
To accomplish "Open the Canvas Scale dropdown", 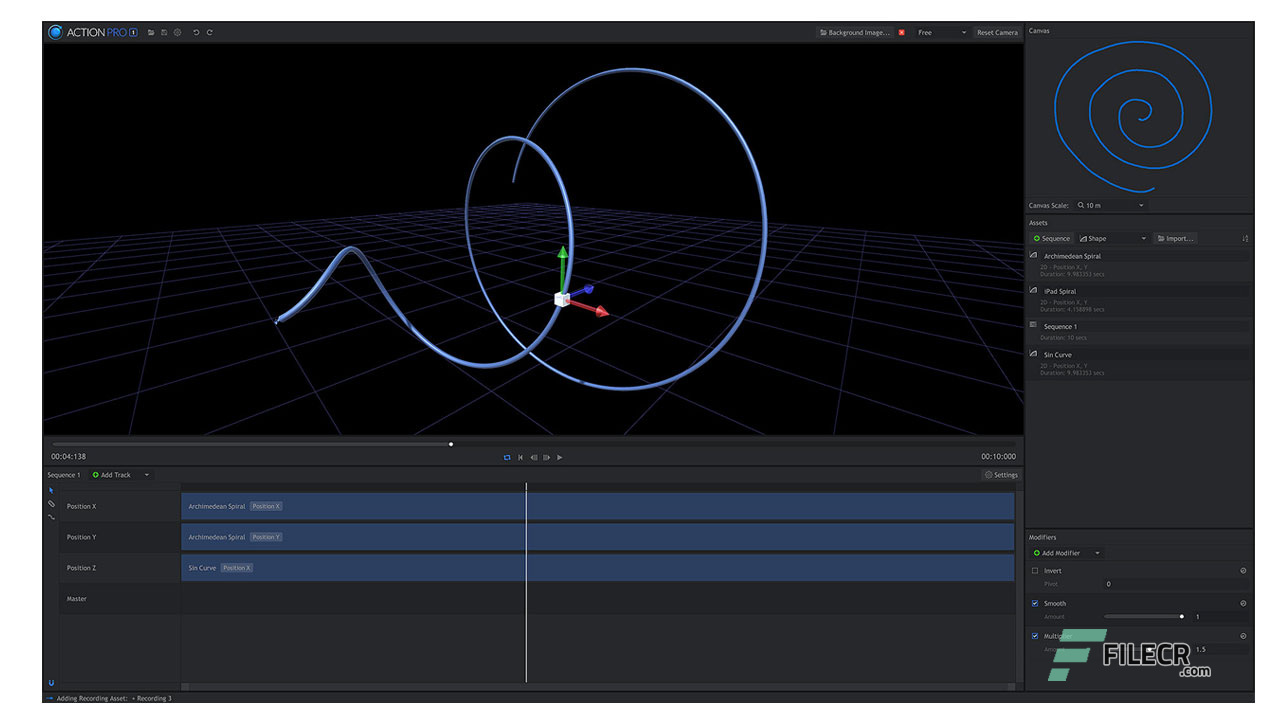I will click(x=1110, y=205).
